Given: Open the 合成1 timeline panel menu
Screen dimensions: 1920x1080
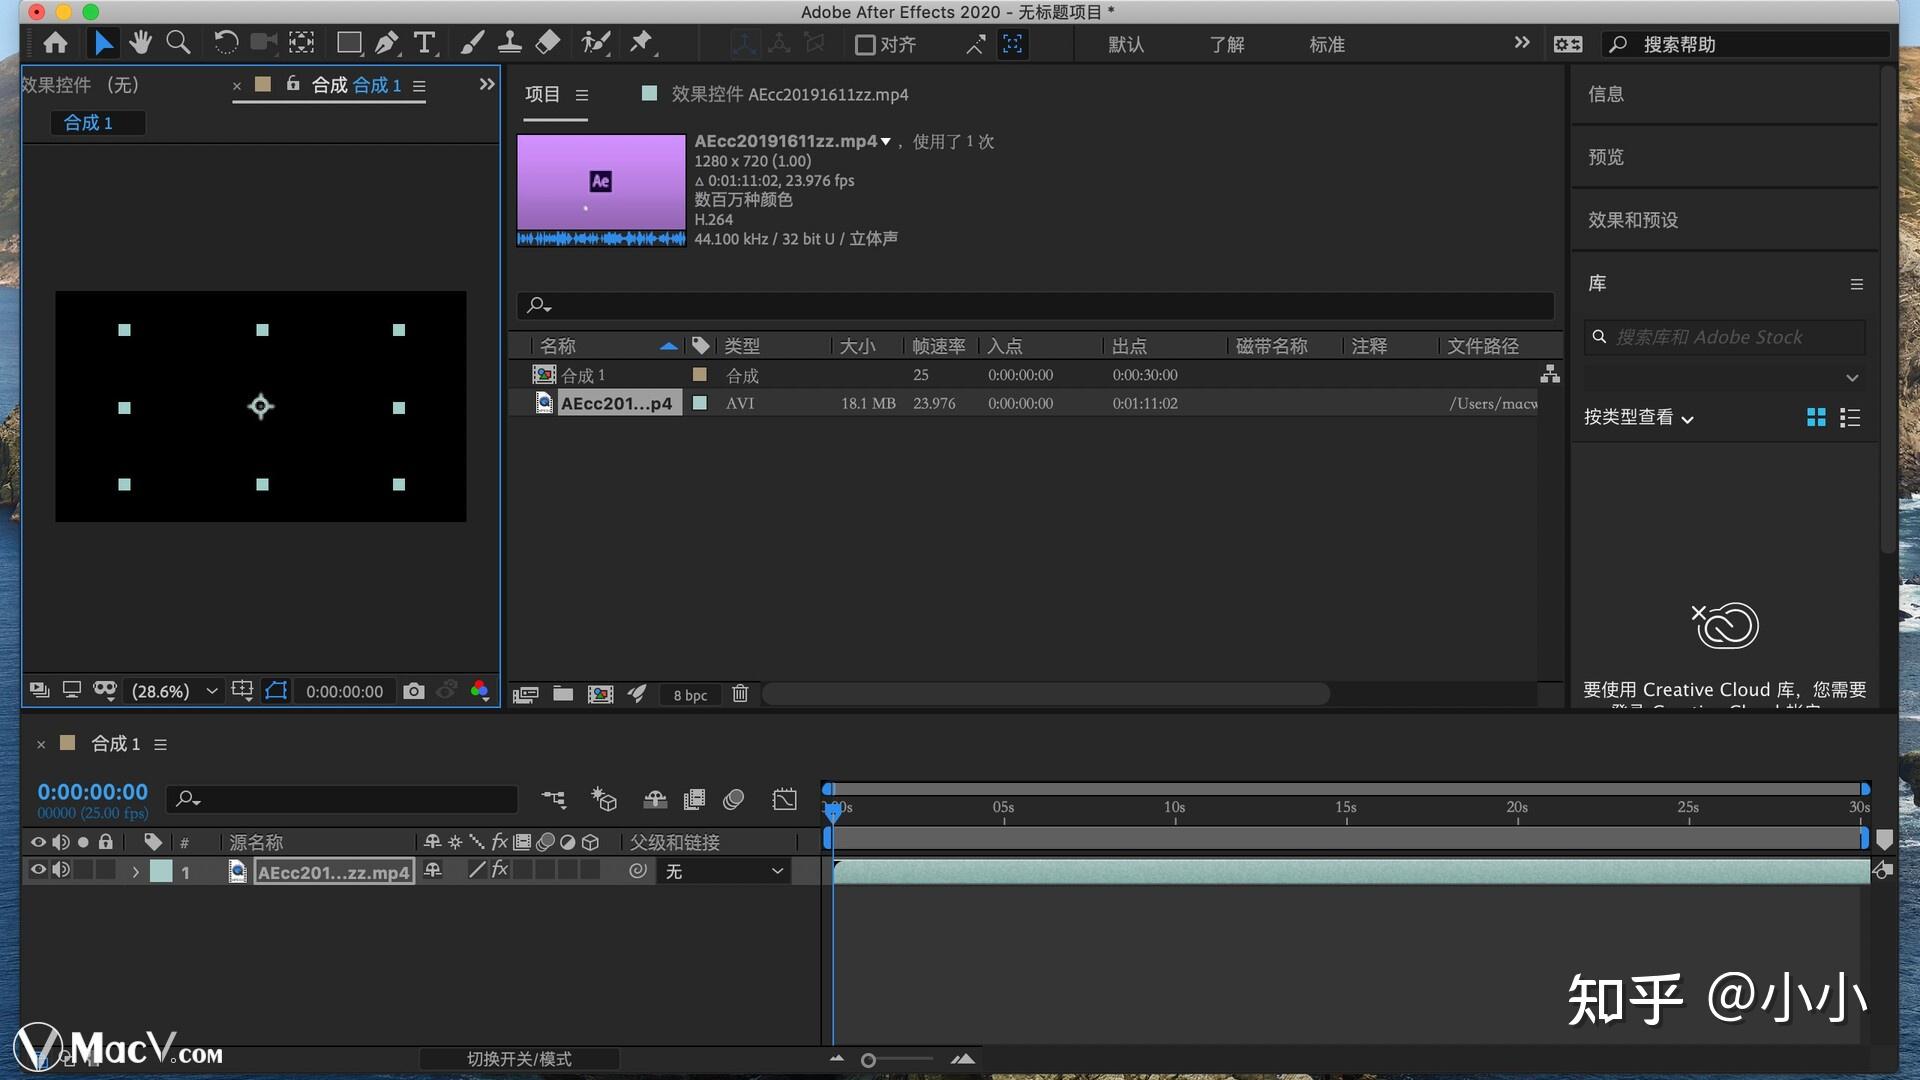Looking at the screenshot, I should pos(160,744).
